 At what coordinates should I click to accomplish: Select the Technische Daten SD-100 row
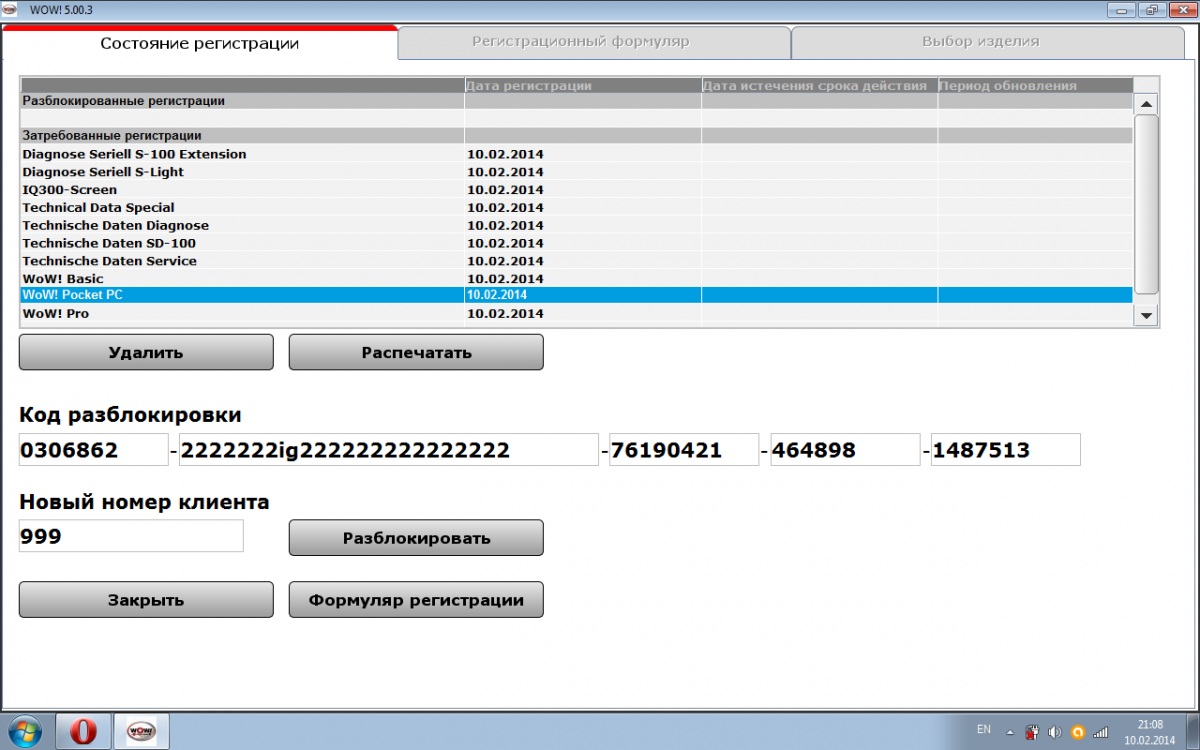577,243
